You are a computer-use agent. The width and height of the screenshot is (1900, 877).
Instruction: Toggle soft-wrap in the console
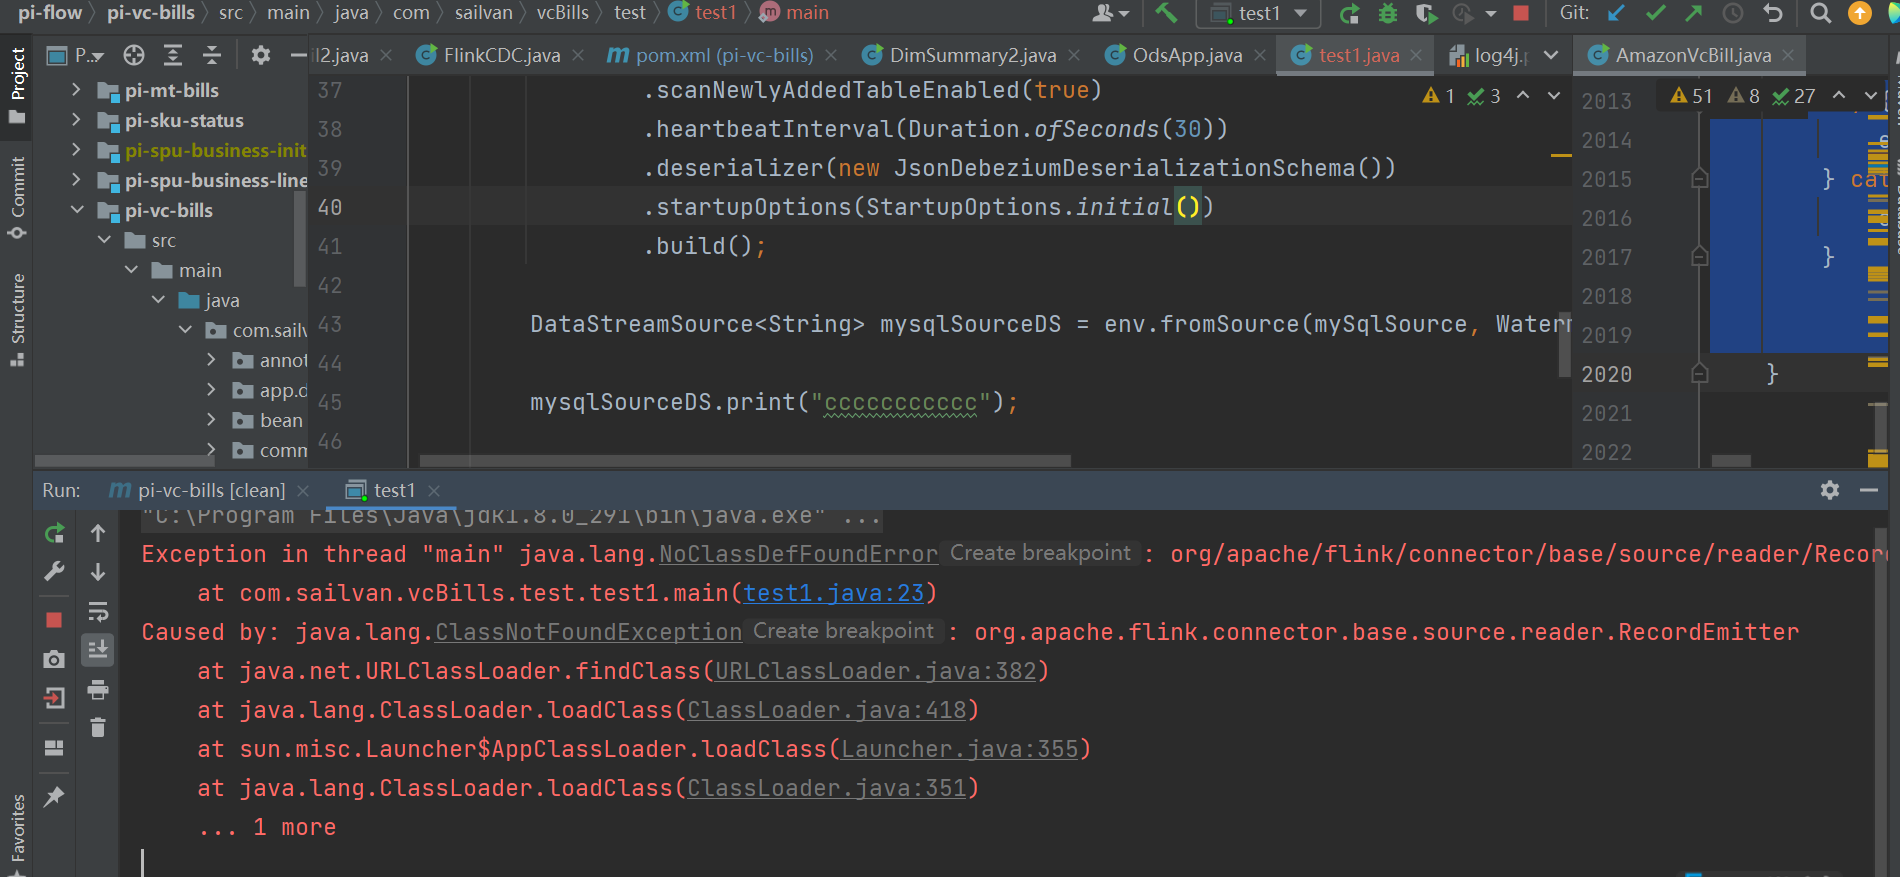click(98, 611)
